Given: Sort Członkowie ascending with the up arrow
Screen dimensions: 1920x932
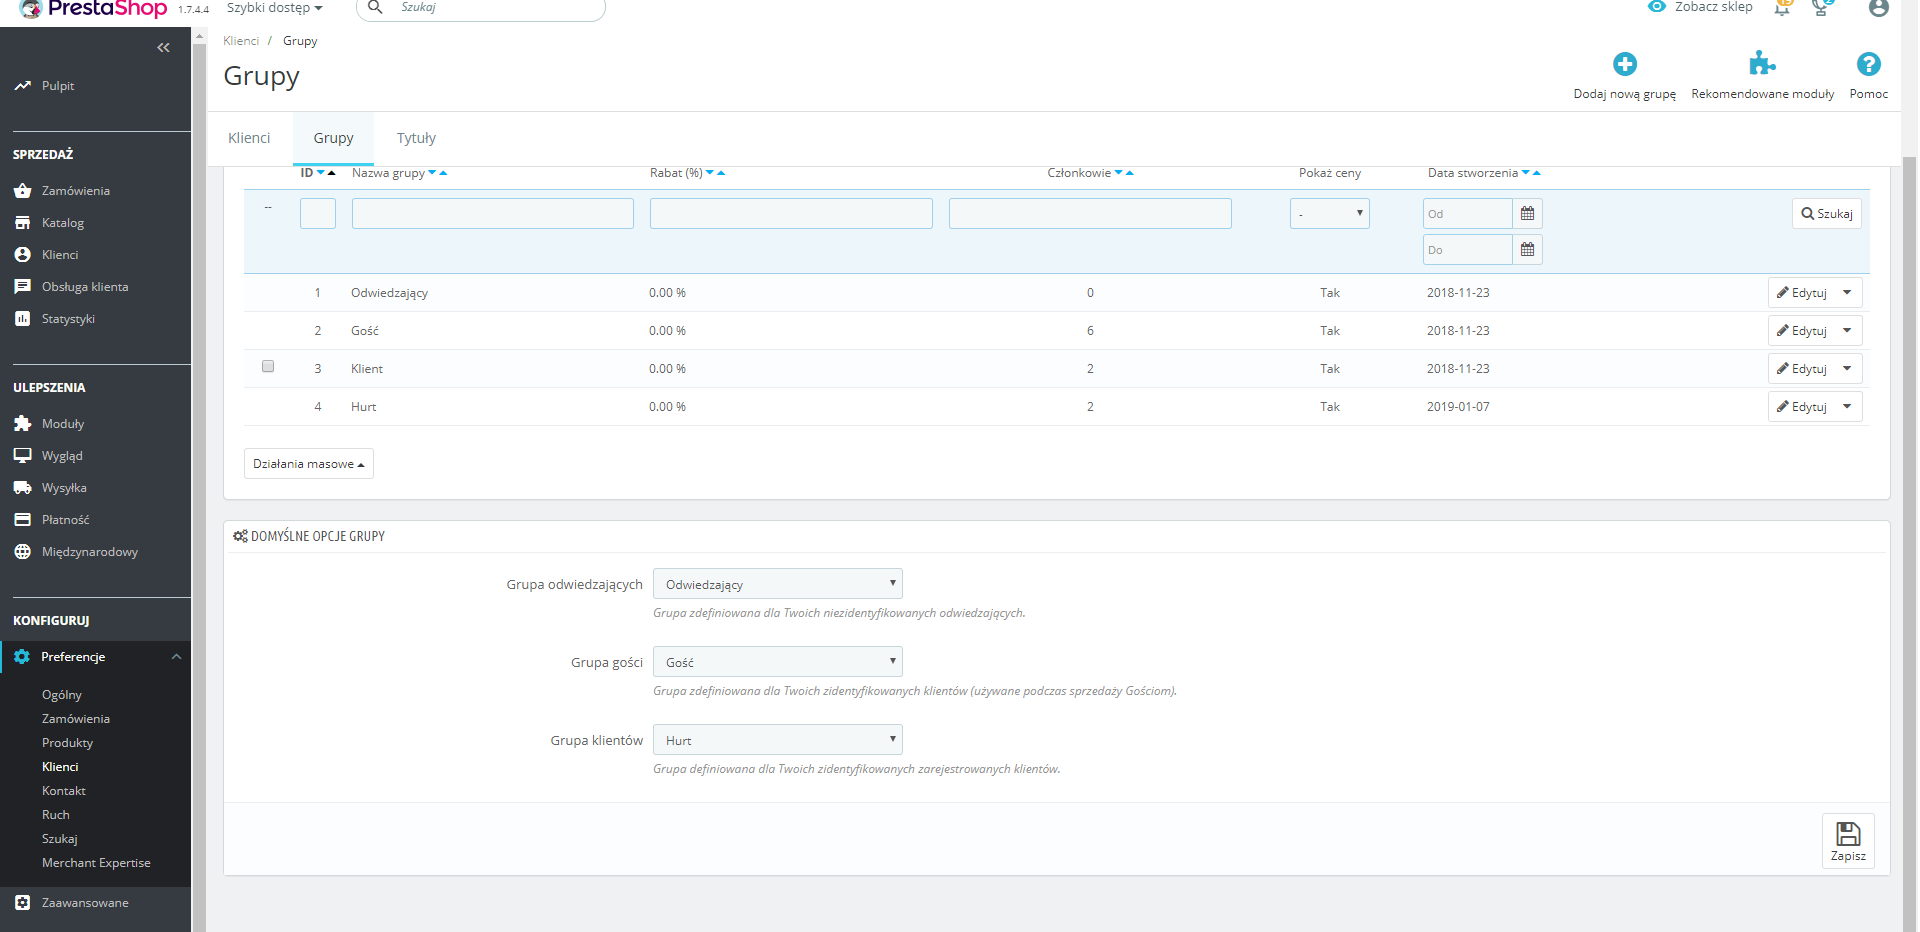Looking at the screenshot, I should (1130, 173).
